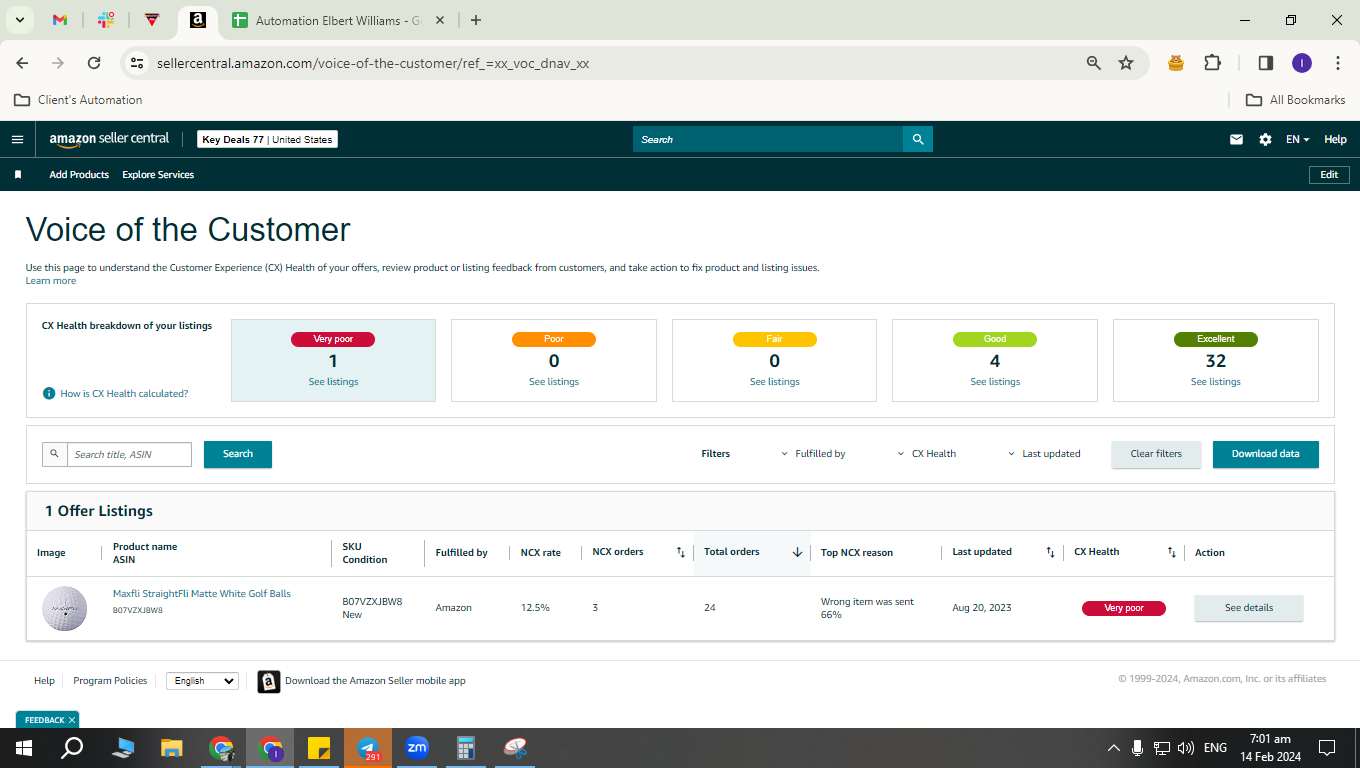Image resolution: width=1360 pixels, height=768 pixels.
Task: Close the Automation Elbert Williams tab
Action: [x=440, y=20]
